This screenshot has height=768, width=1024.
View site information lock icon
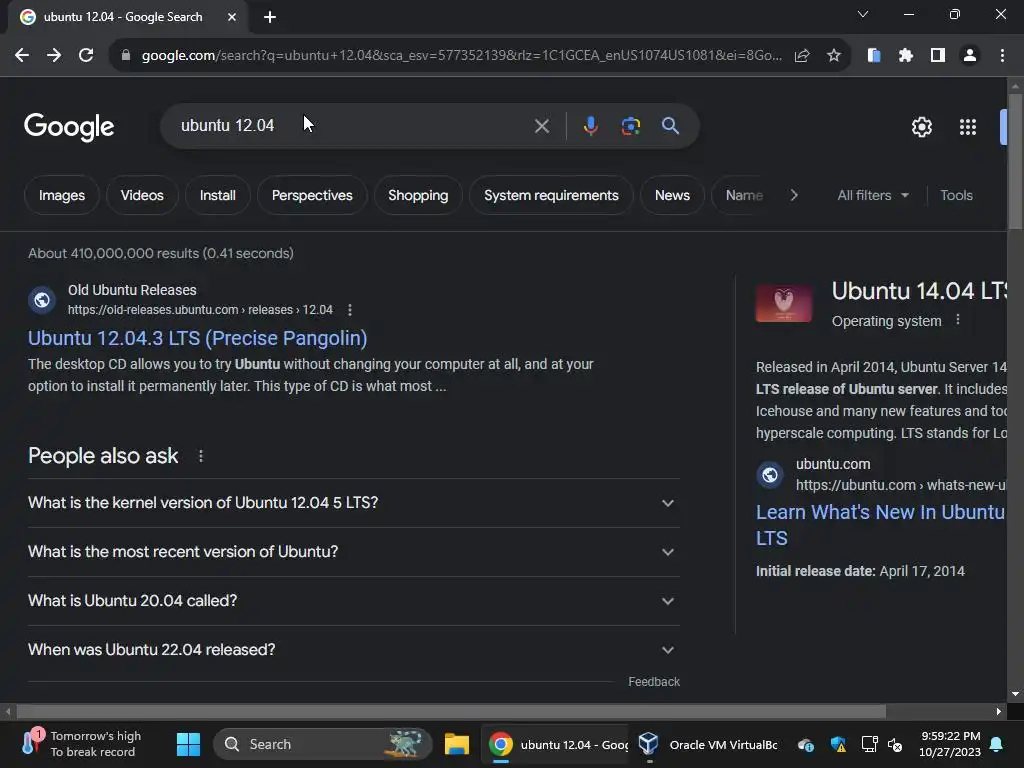[x=126, y=56]
